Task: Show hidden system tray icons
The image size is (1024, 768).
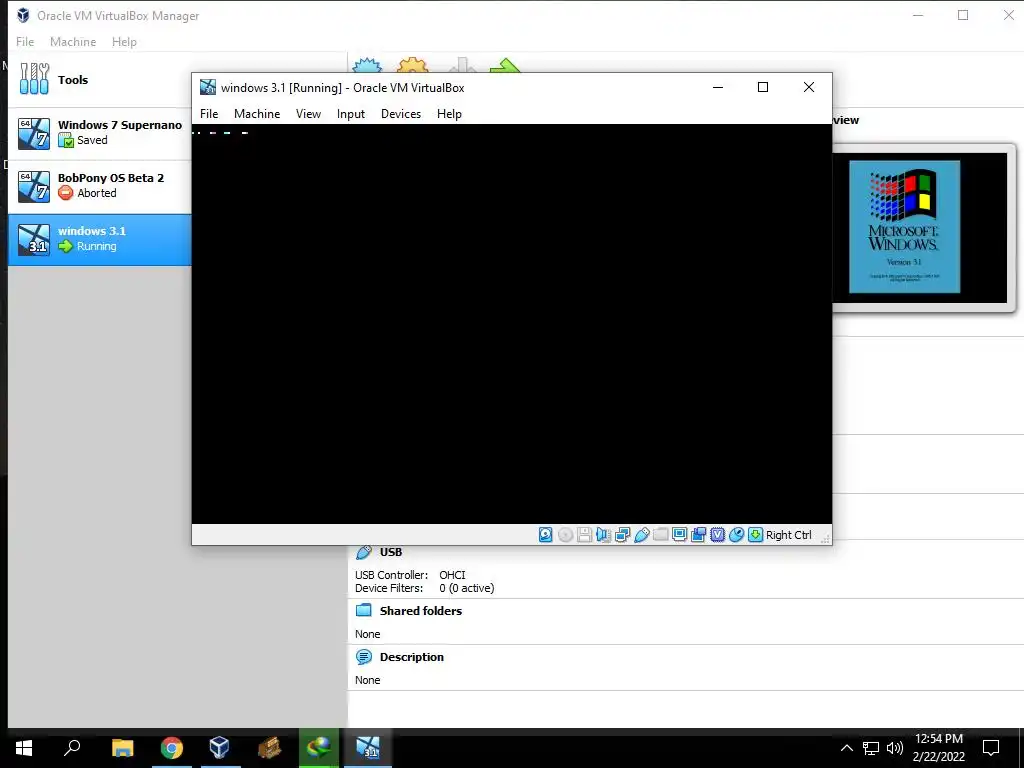Action: click(846, 748)
